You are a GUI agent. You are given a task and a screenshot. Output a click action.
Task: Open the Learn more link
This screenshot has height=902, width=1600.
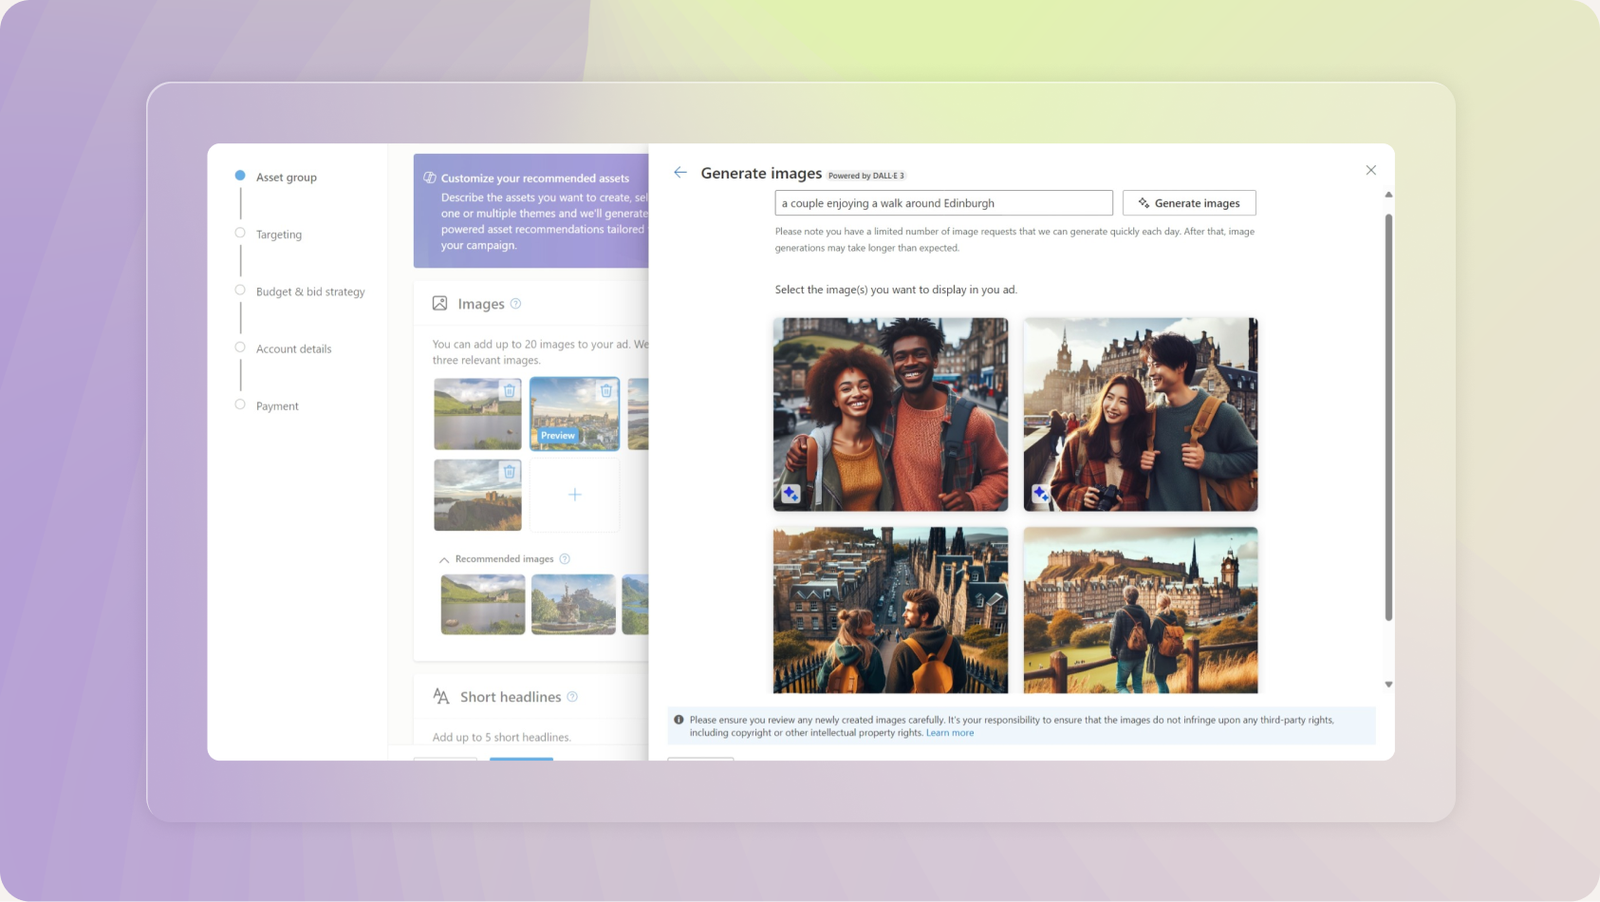950,732
